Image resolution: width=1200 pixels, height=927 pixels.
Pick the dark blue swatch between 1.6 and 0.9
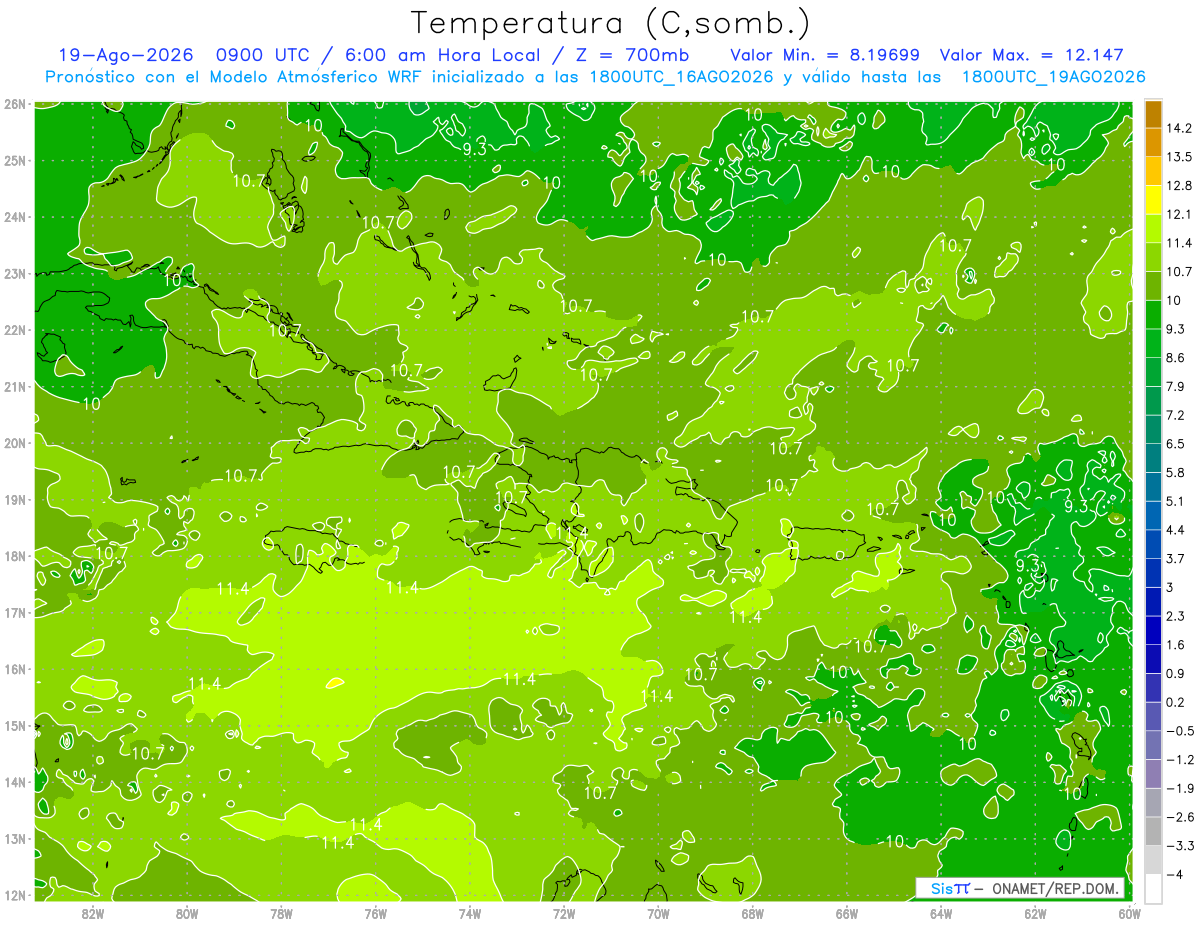1152,659
